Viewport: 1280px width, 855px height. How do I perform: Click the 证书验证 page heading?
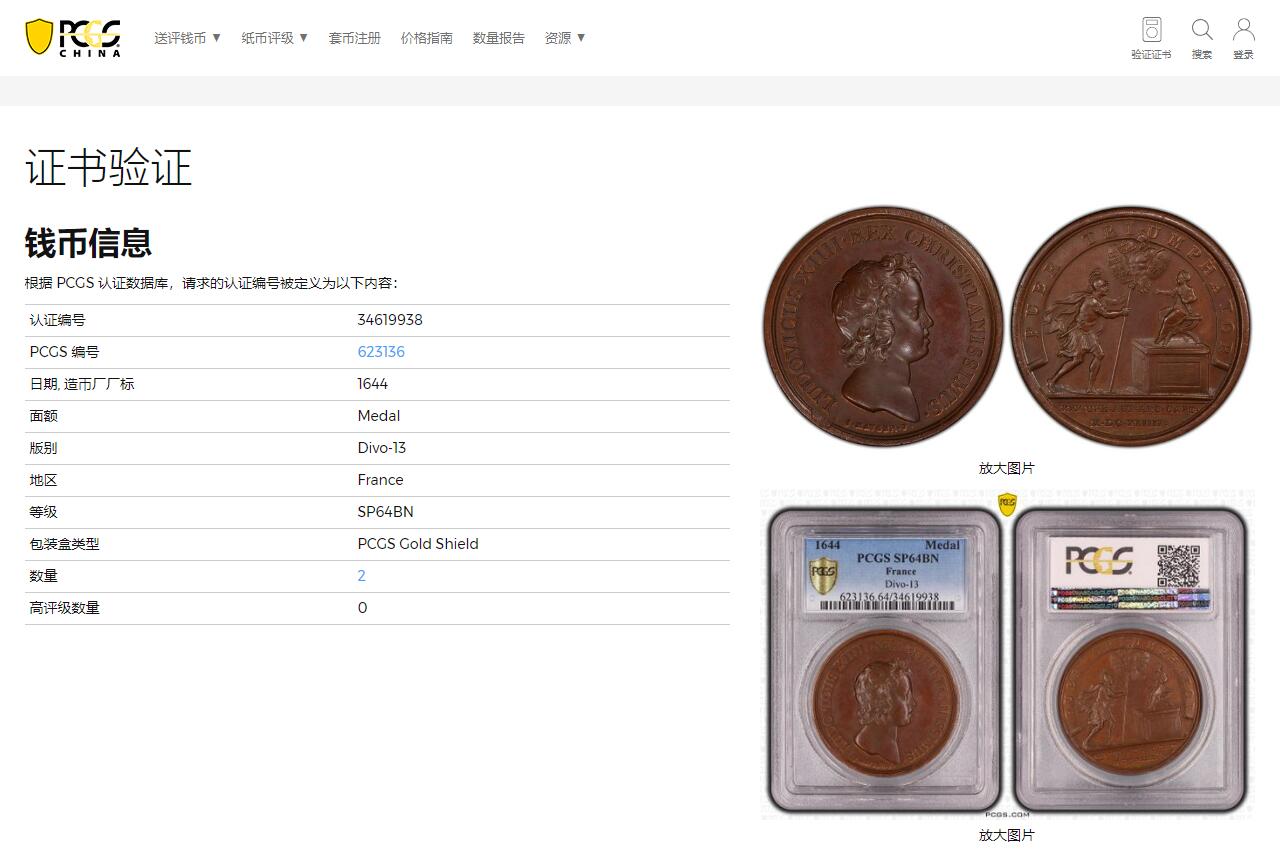(x=108, y=168)
